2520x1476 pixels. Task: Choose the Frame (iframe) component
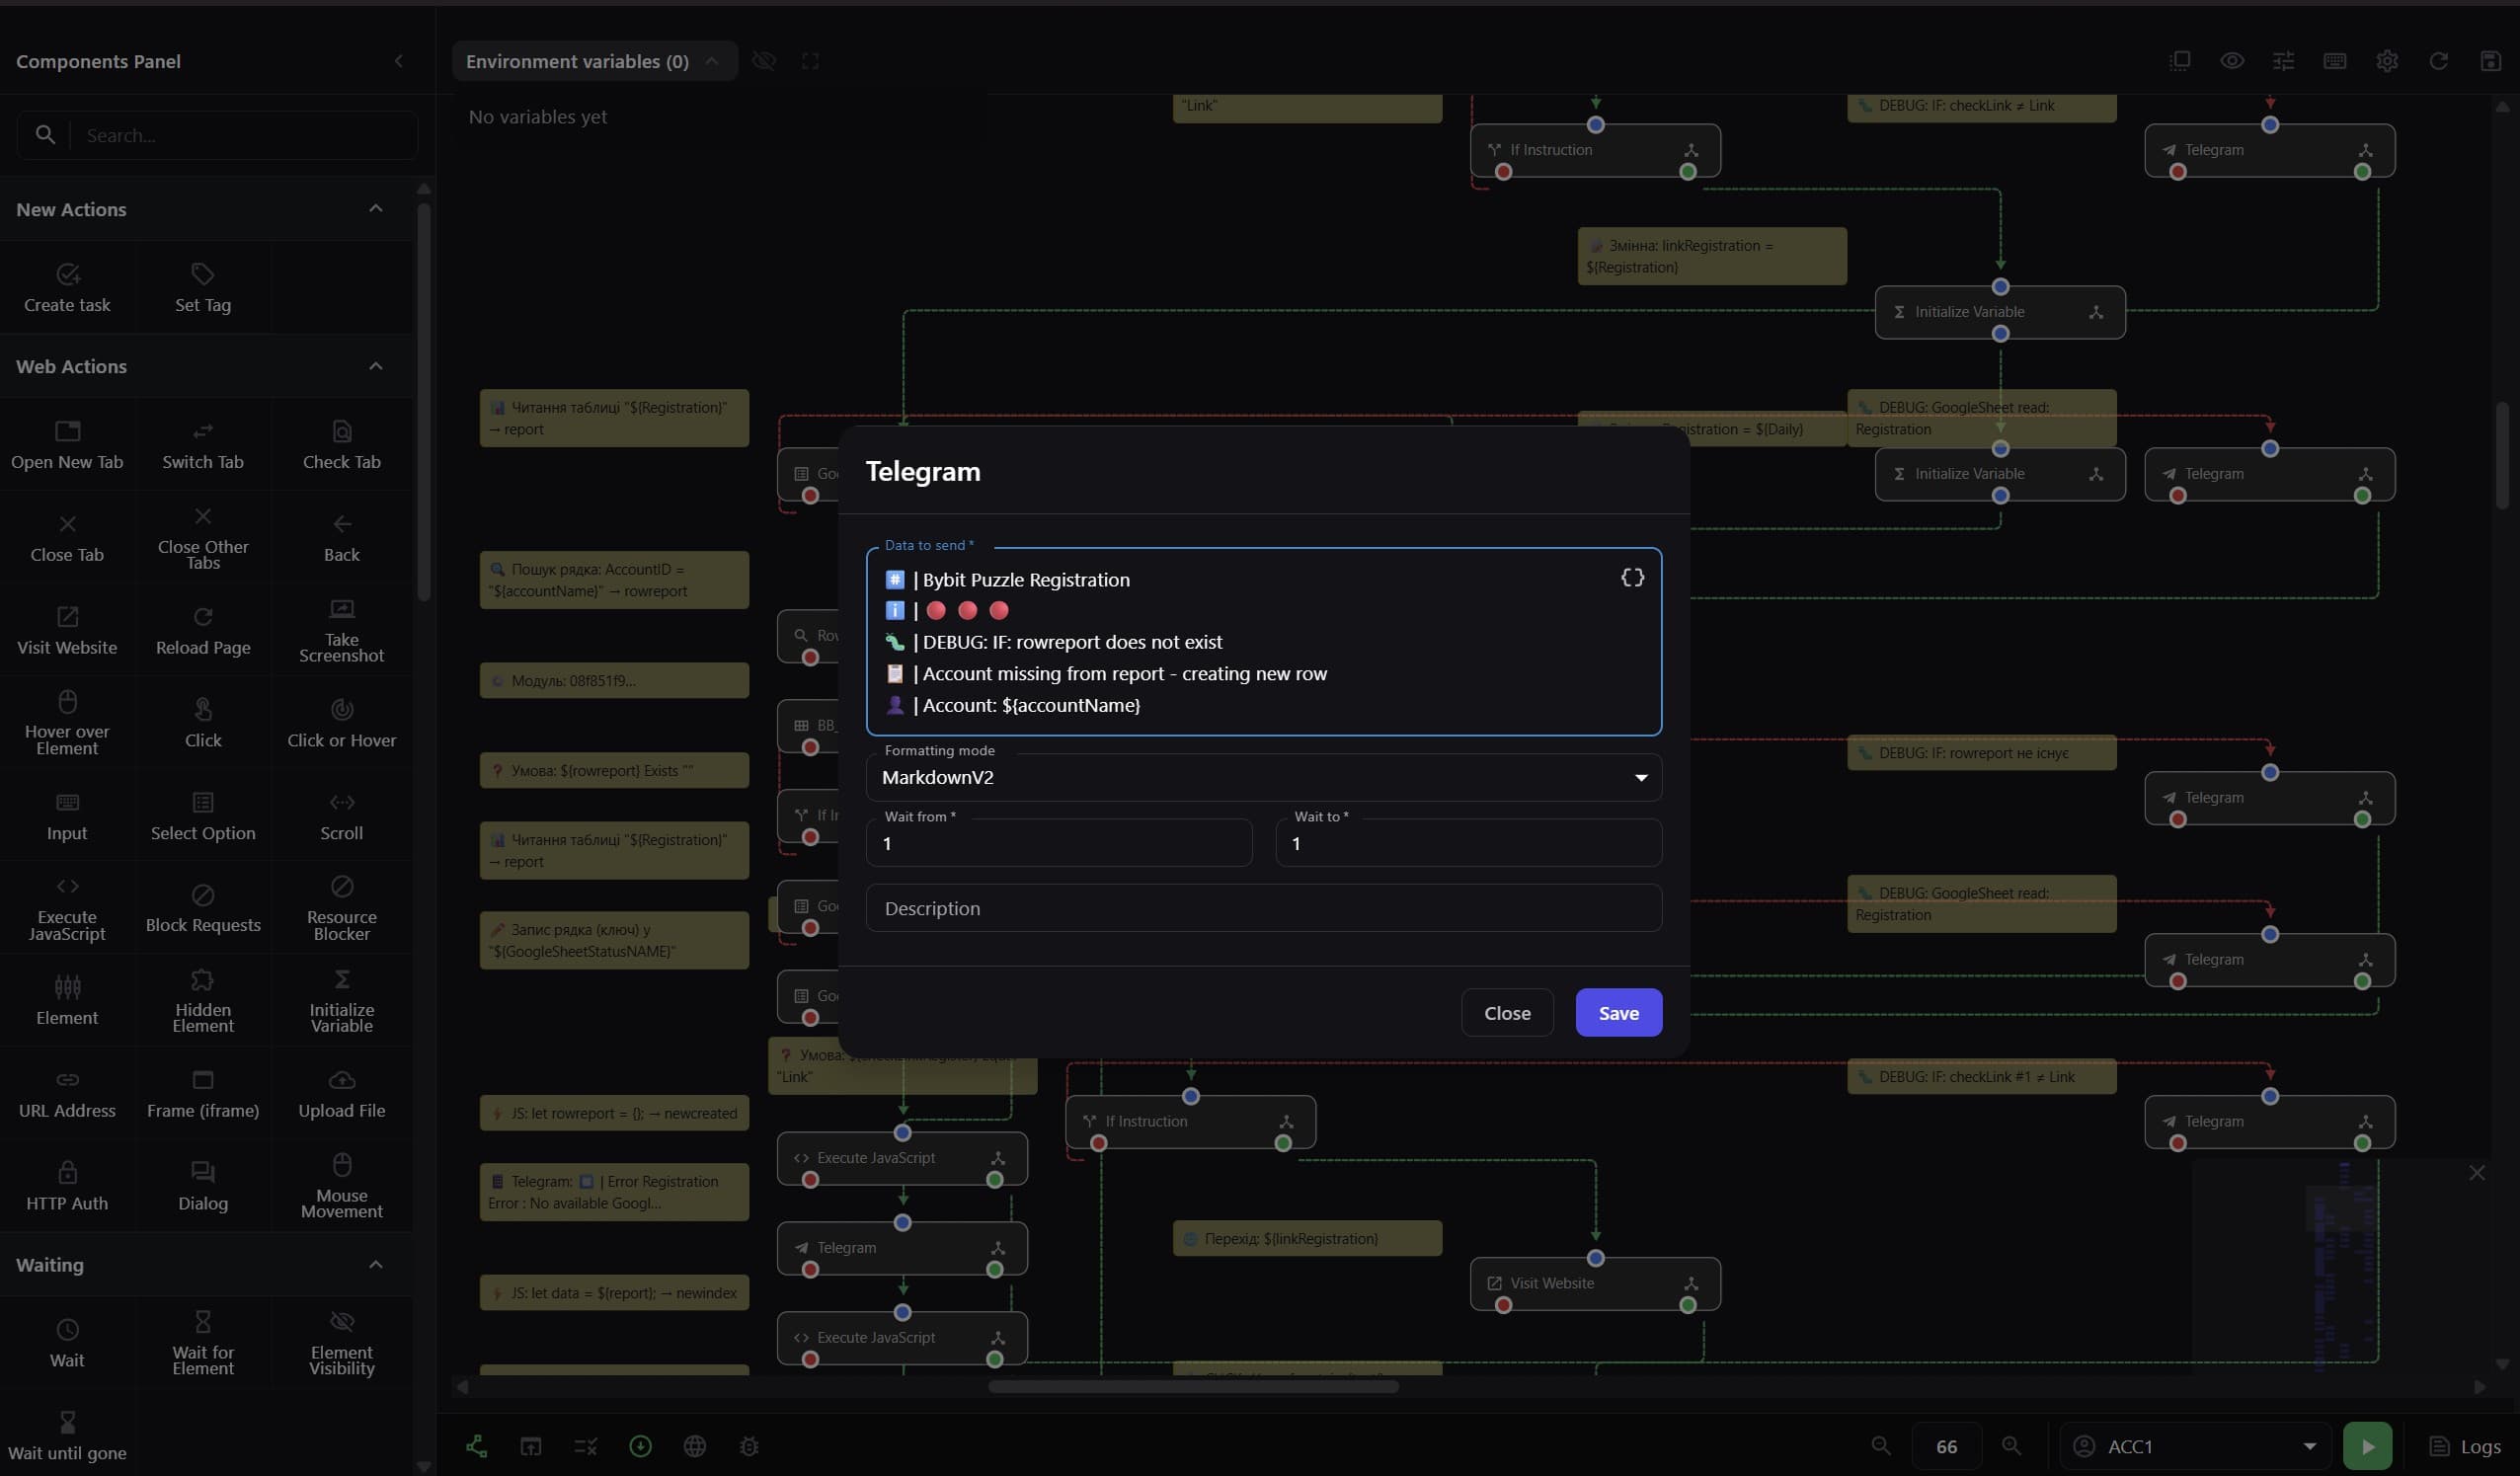(x=203, y=1094)
